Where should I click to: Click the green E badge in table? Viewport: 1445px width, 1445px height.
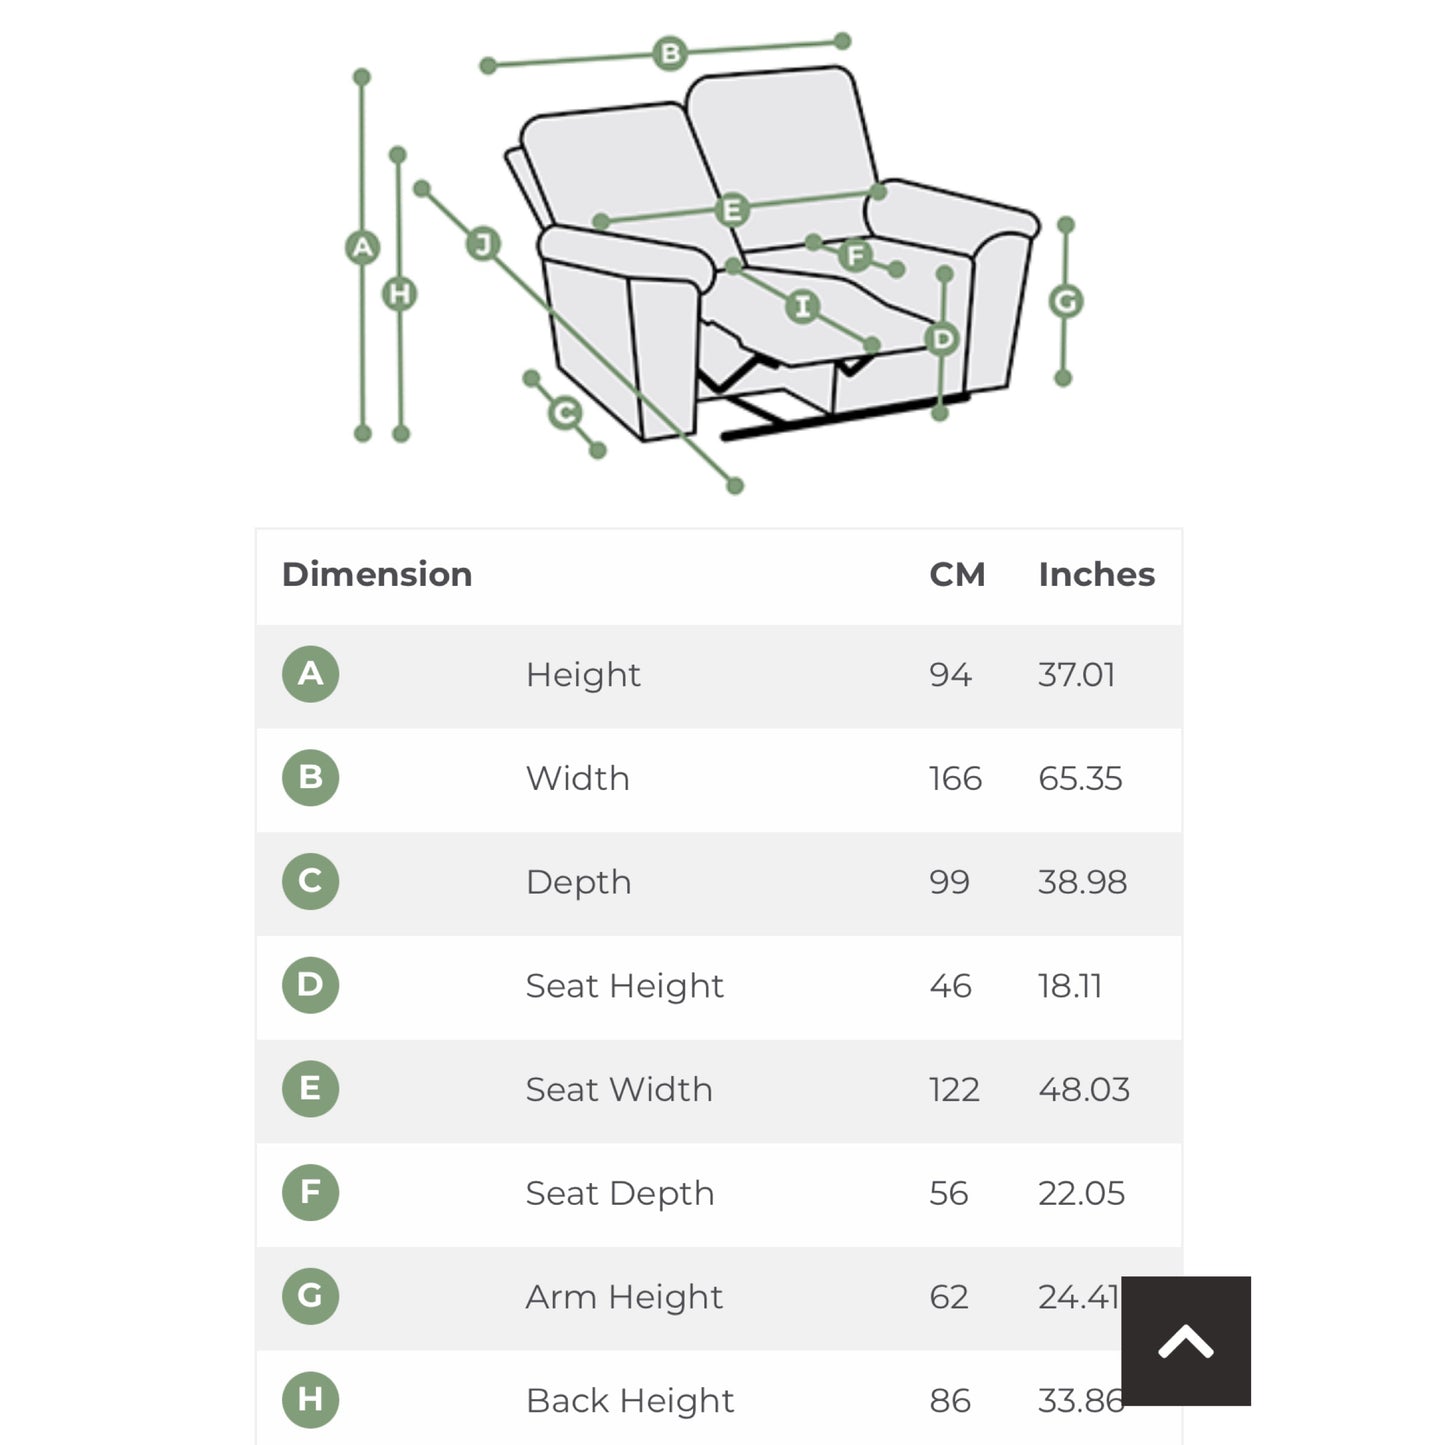(310, 1088)
